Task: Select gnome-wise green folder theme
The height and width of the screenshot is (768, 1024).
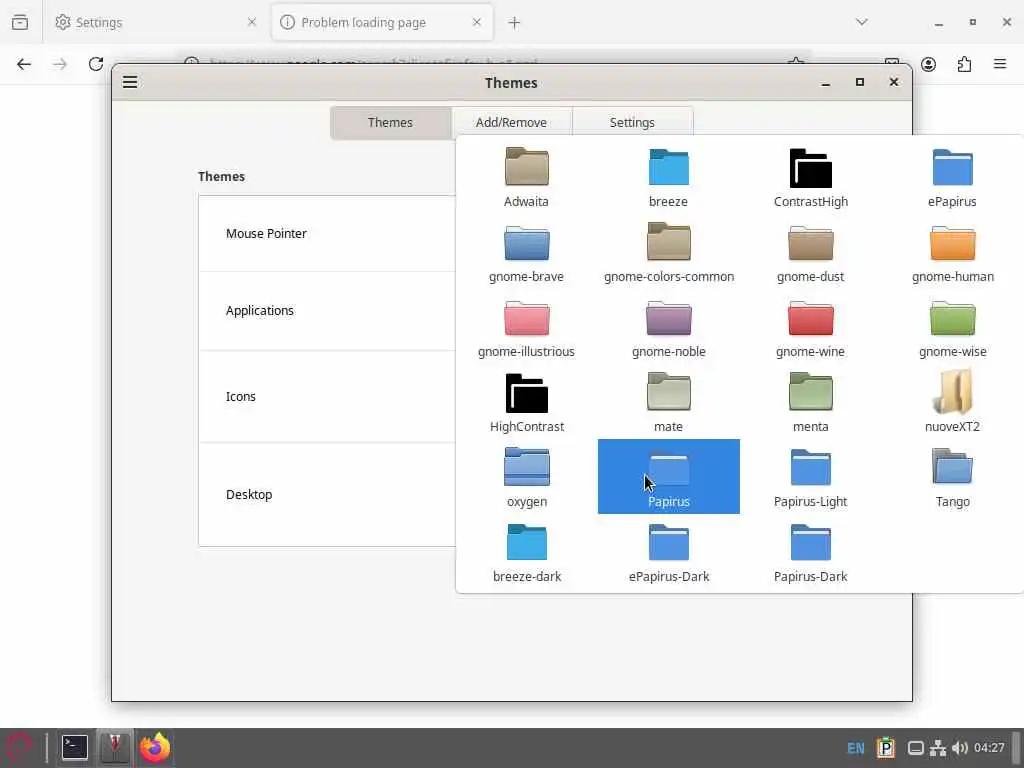Action: [952, 327]
